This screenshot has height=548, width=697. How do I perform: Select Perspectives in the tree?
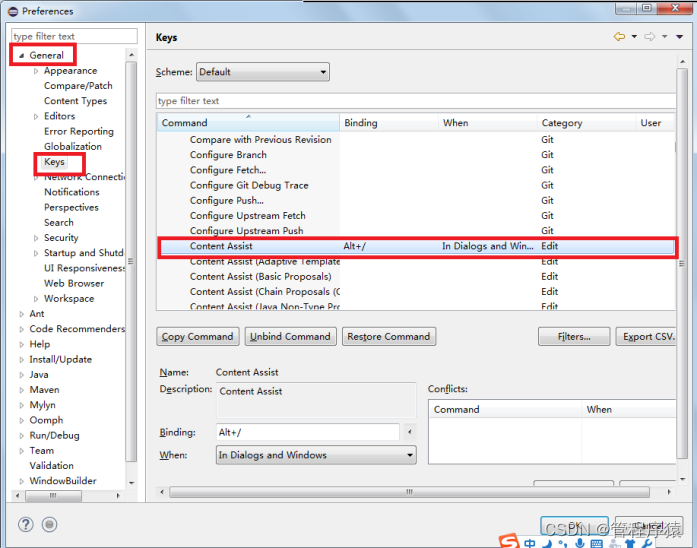pos(71,208)
